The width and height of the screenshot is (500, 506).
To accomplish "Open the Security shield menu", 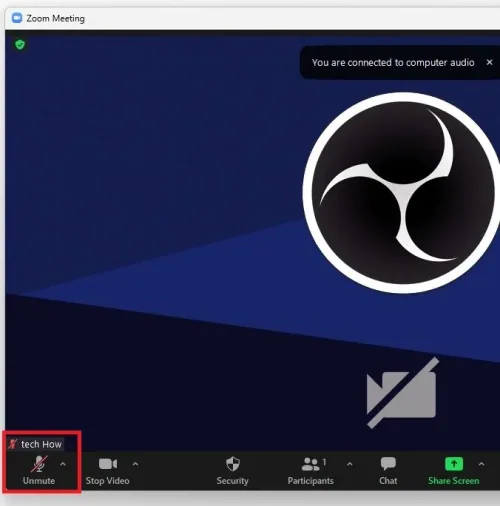I will click(233, 464).
